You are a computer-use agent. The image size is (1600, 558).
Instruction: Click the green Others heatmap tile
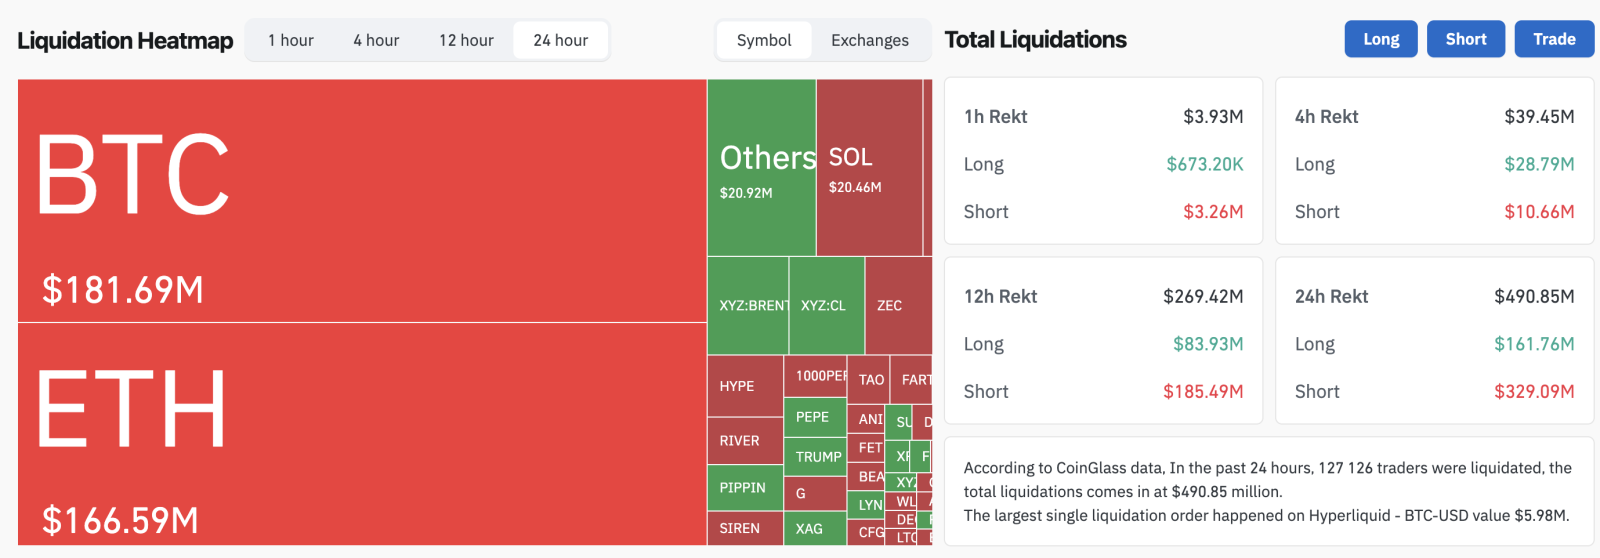pos(761,168)
